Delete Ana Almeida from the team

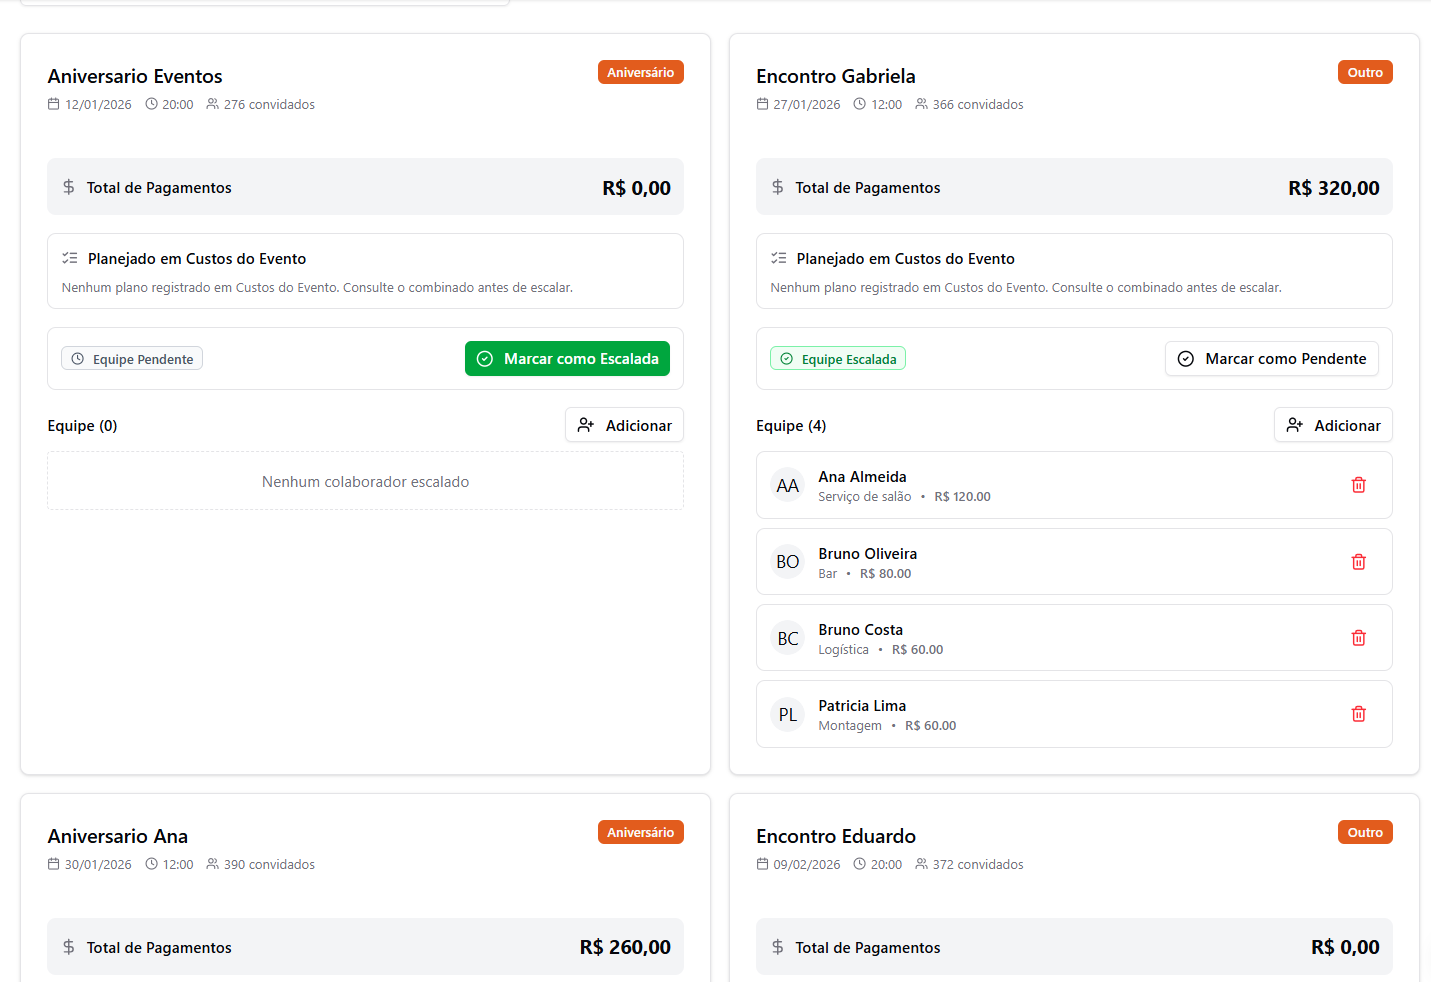(1358, 485)
